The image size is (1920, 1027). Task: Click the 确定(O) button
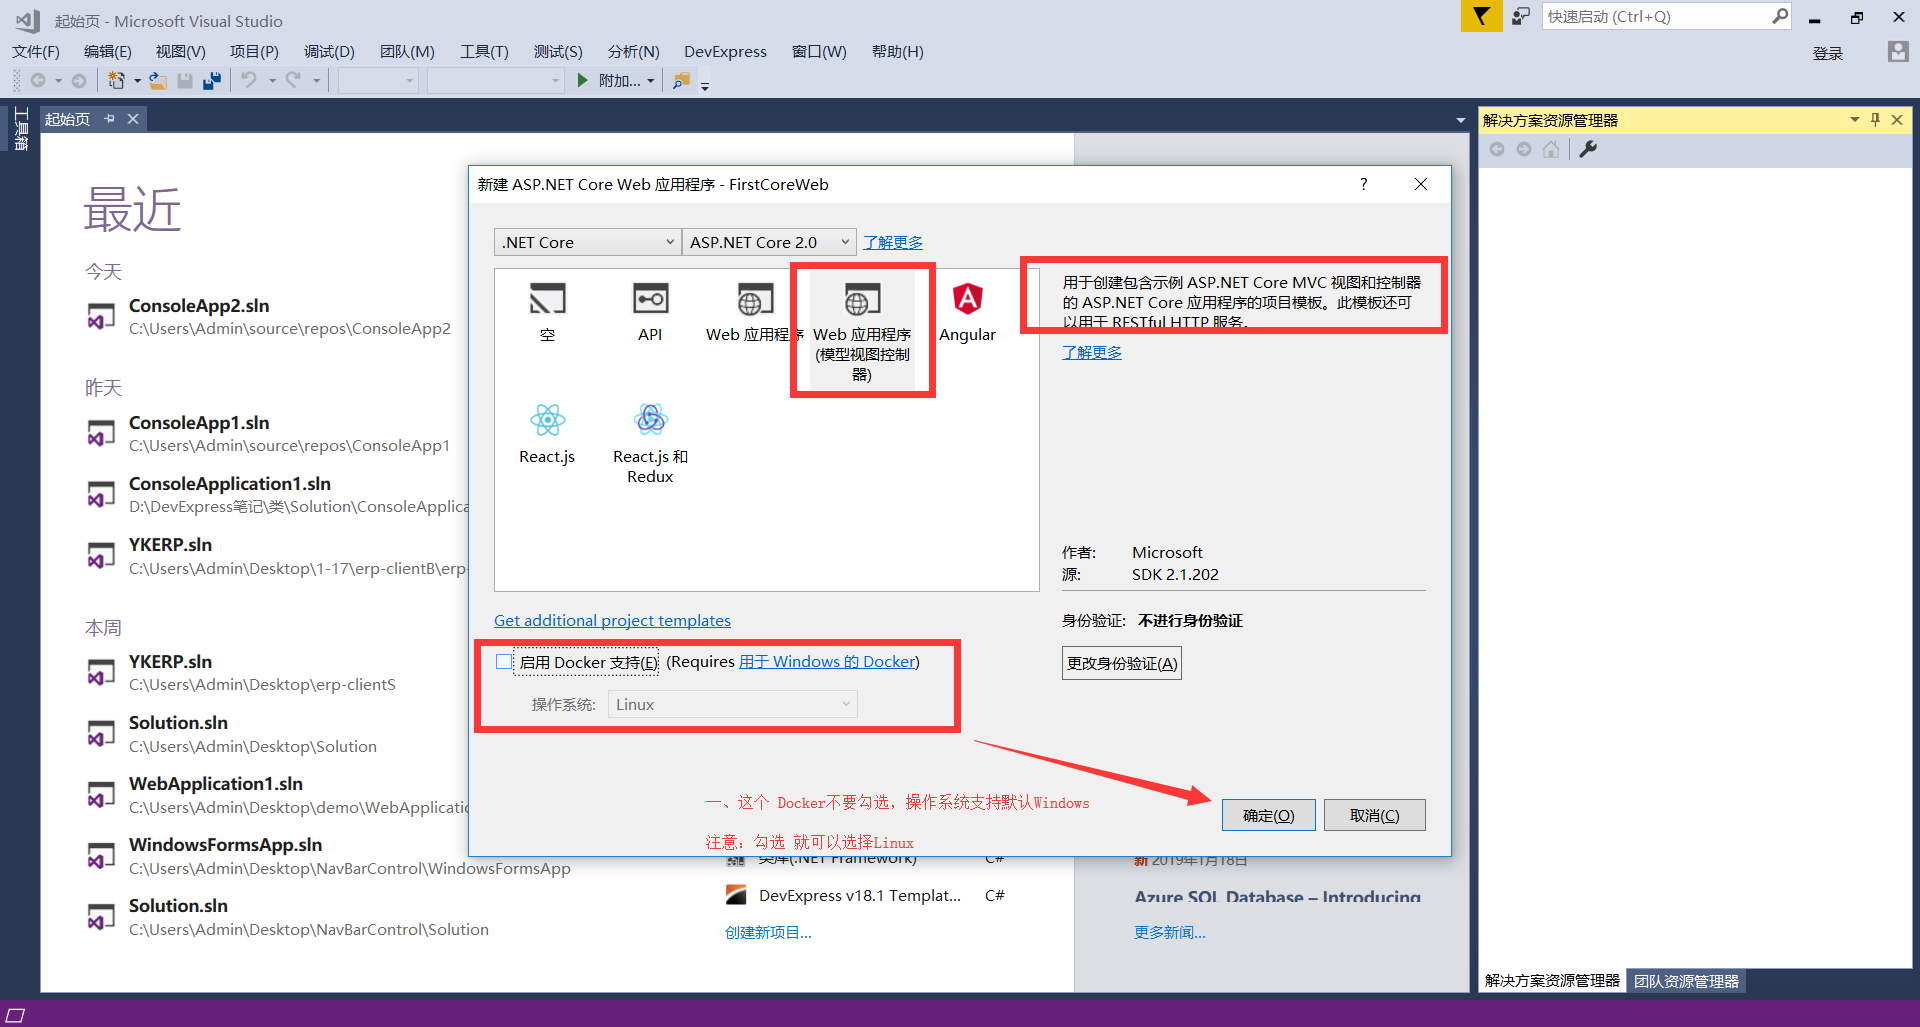[1268, 815]
